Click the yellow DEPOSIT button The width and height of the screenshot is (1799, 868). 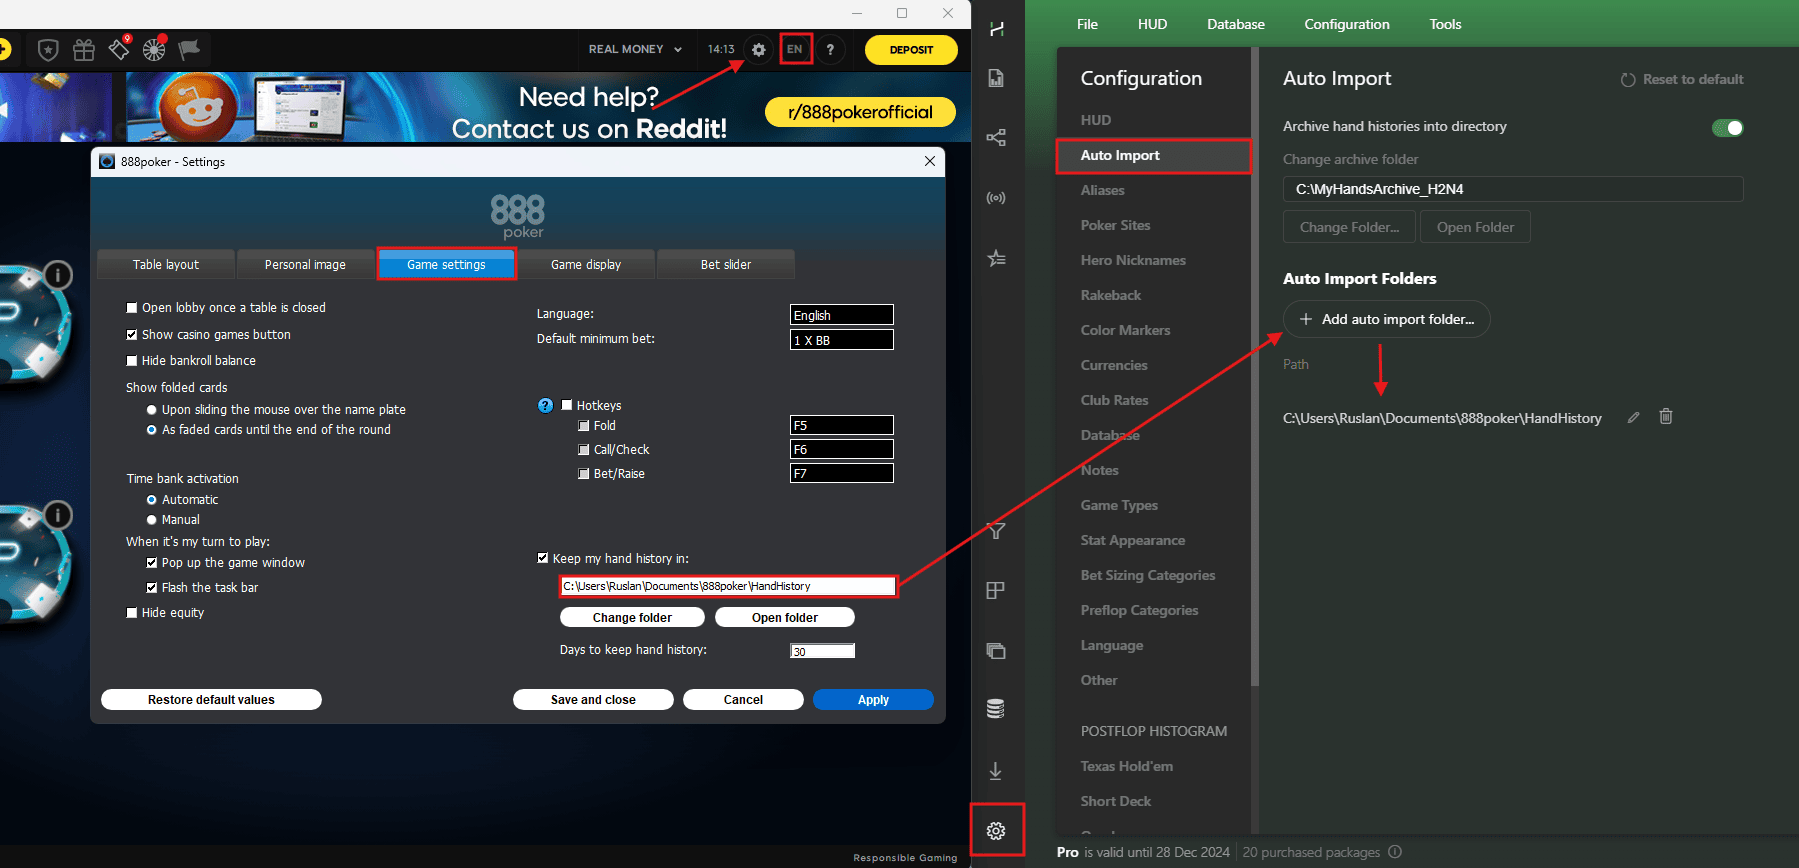coord(911,49)
